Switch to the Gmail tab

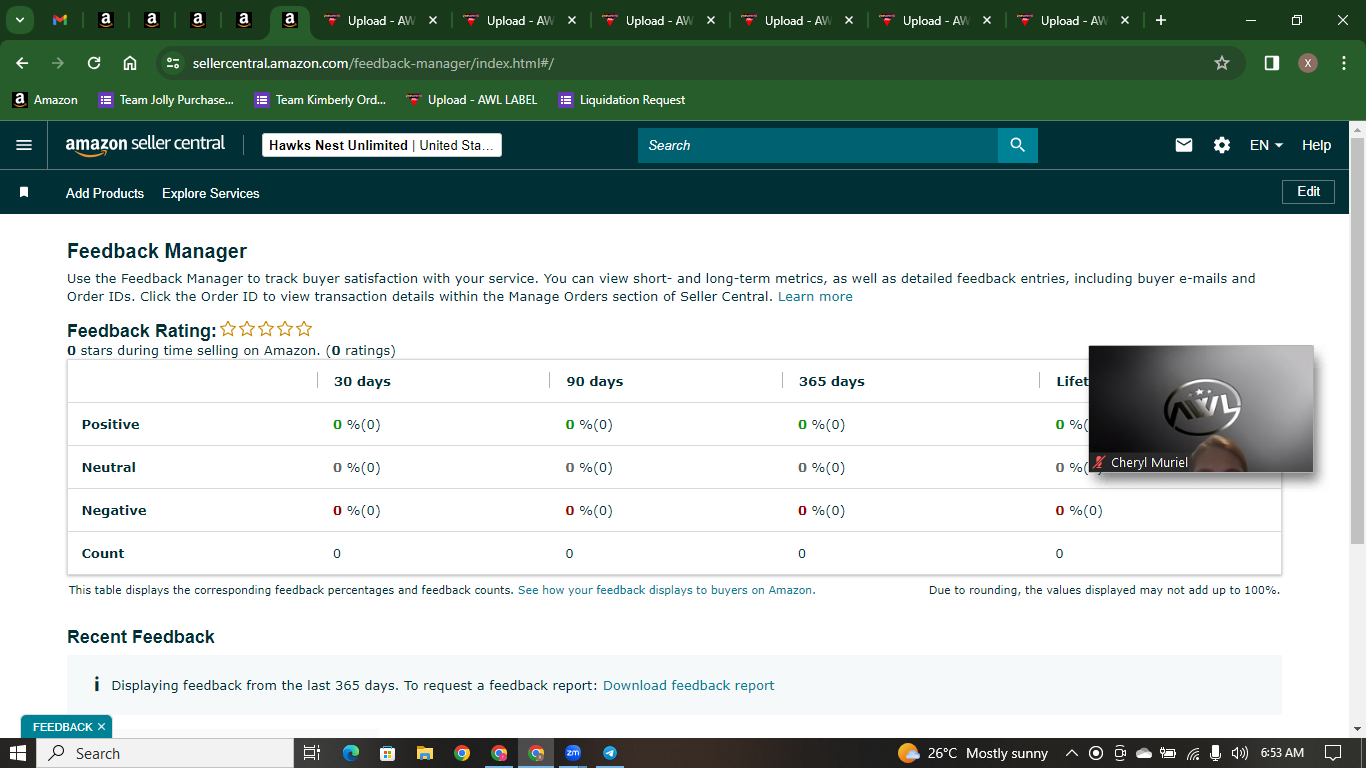click(x=60, y=20)
